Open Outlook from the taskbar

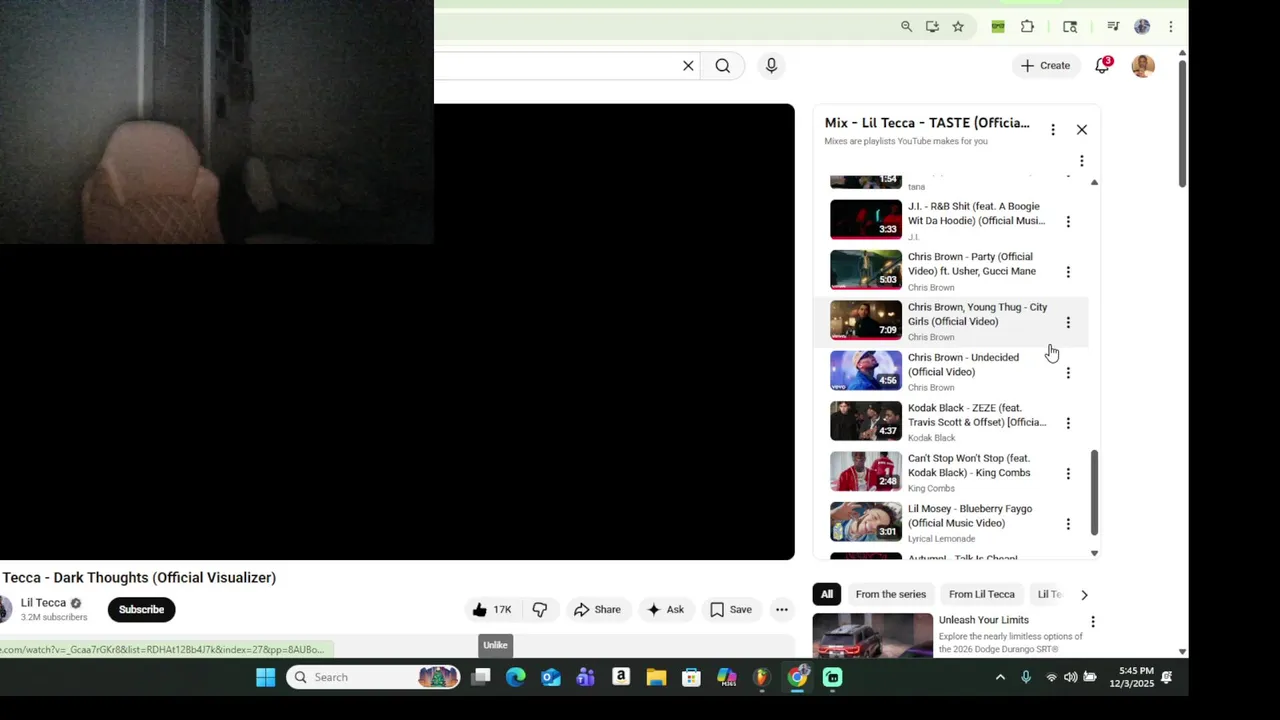coord(551,677)
